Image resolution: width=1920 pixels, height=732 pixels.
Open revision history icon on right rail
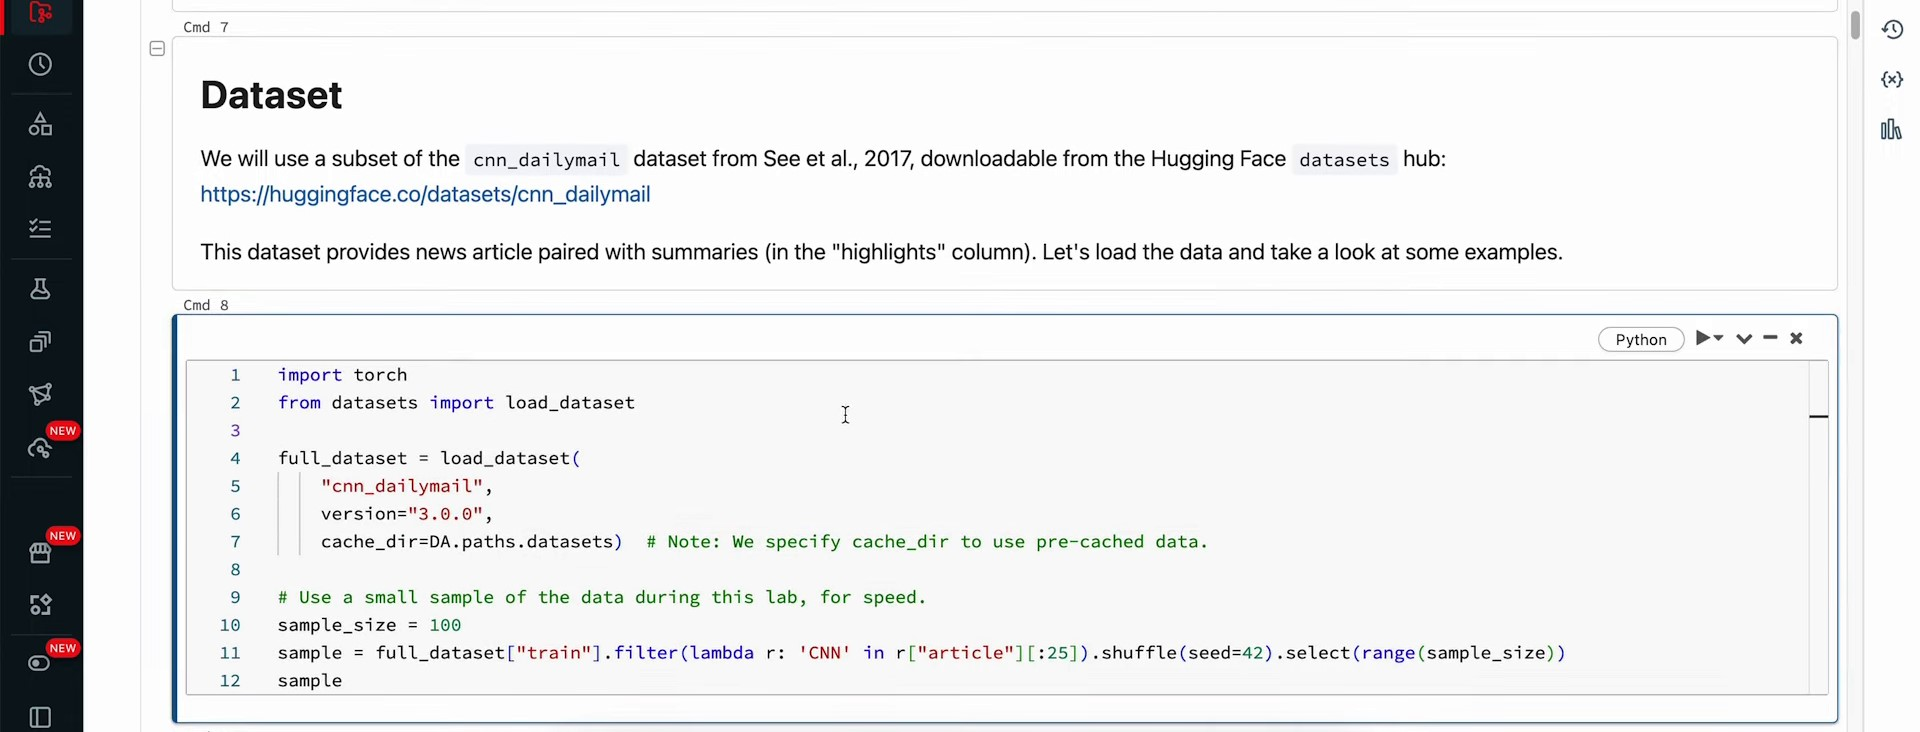pos(1892,30)
